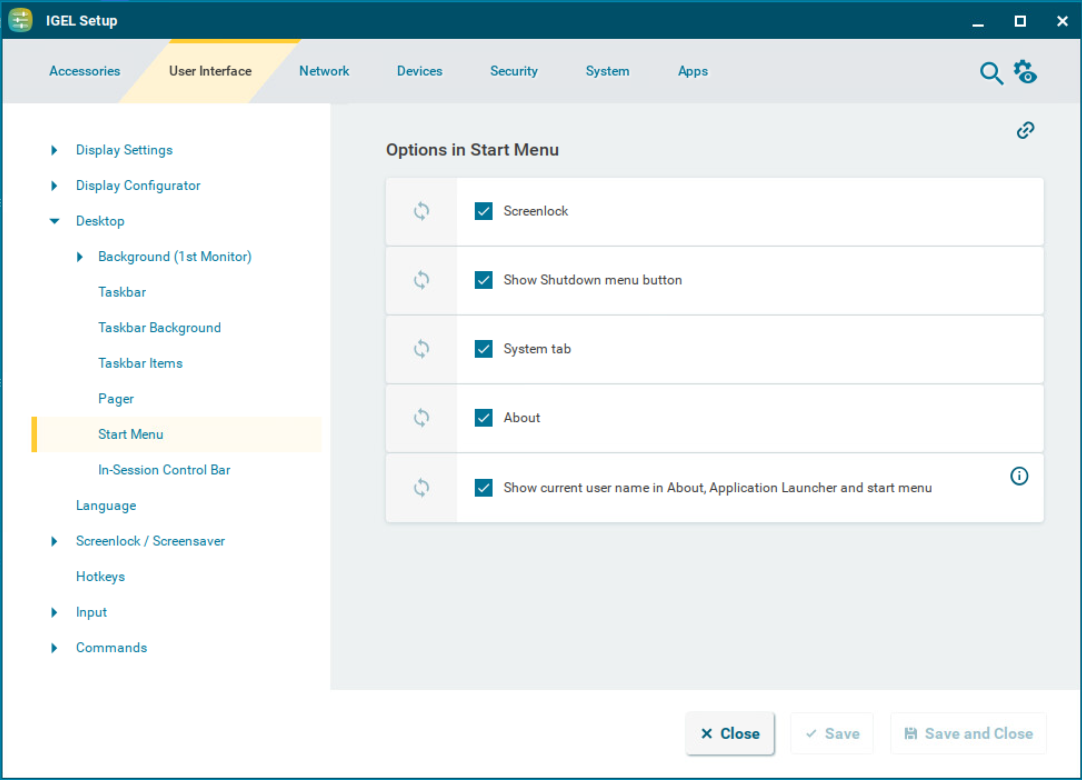Screen dimensions: 1082x780
Task: Click the gear-and-eye settings view icon
Action: point(1025,72)
